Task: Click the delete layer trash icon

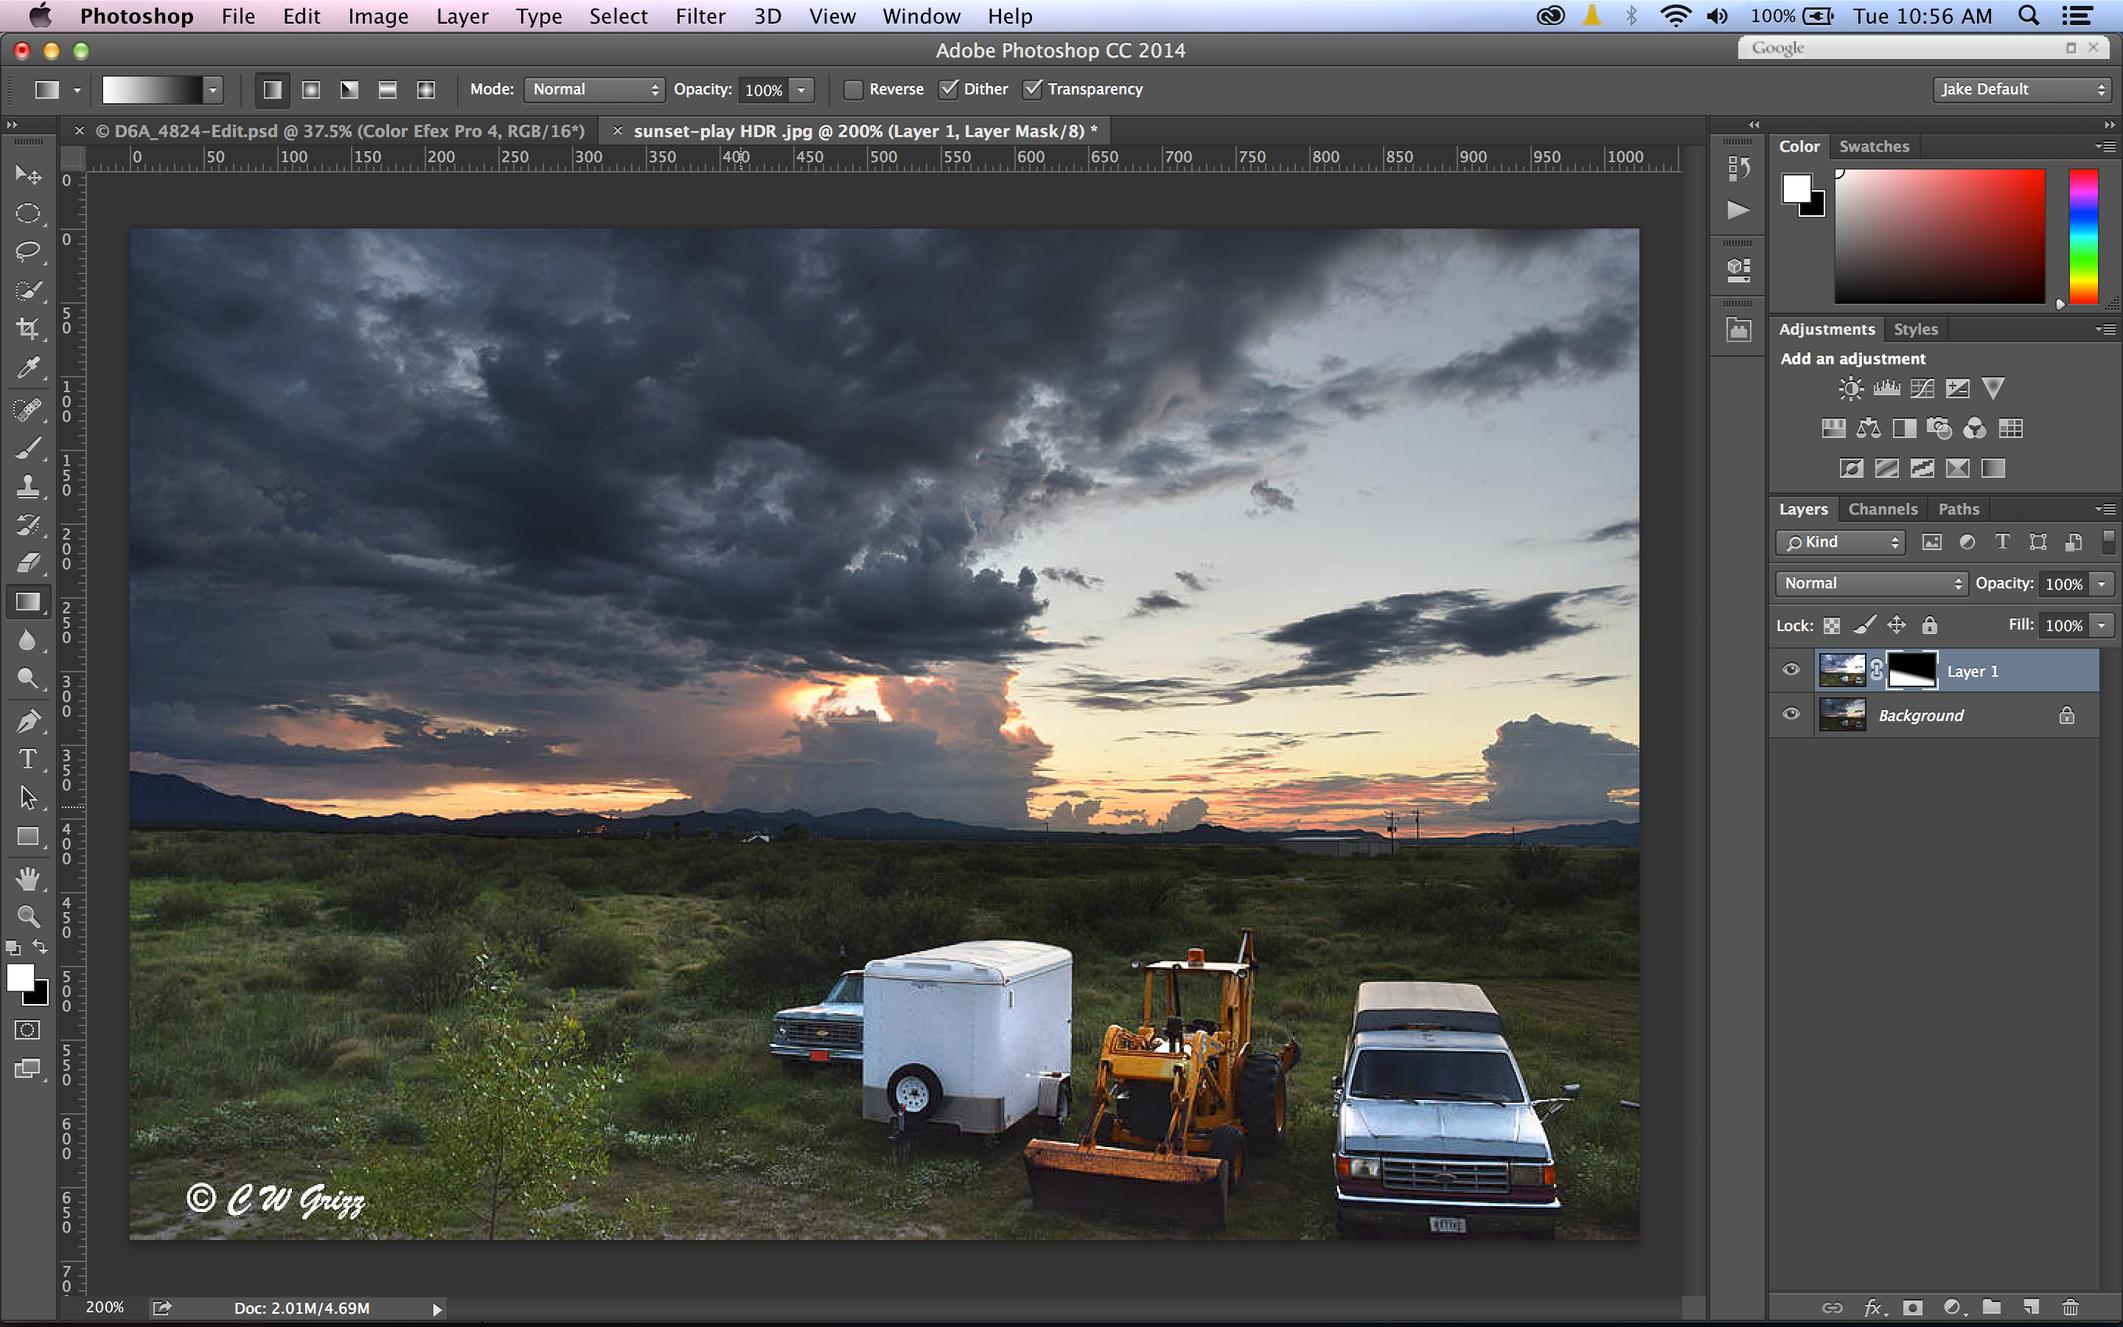Action: click(2070, 1307)
